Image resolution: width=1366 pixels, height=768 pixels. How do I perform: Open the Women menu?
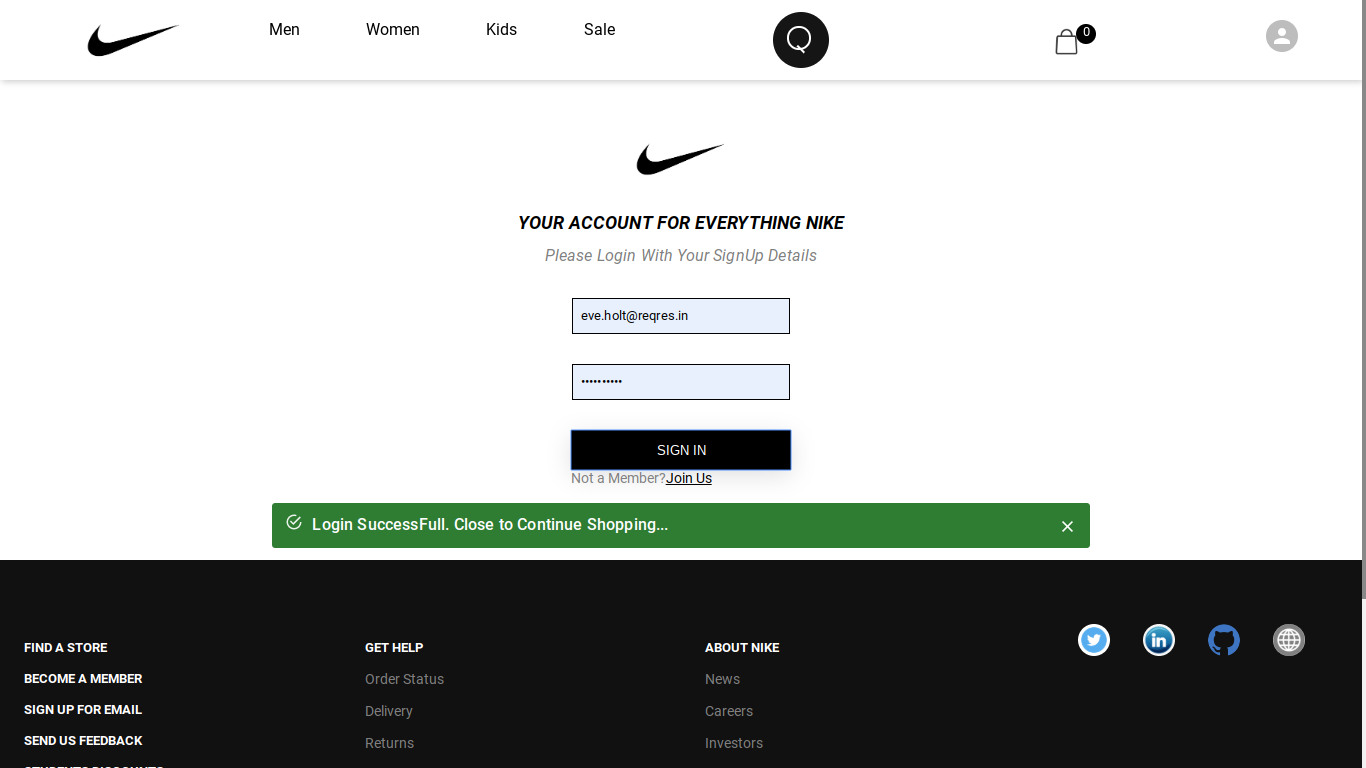[x=393, y=30]
